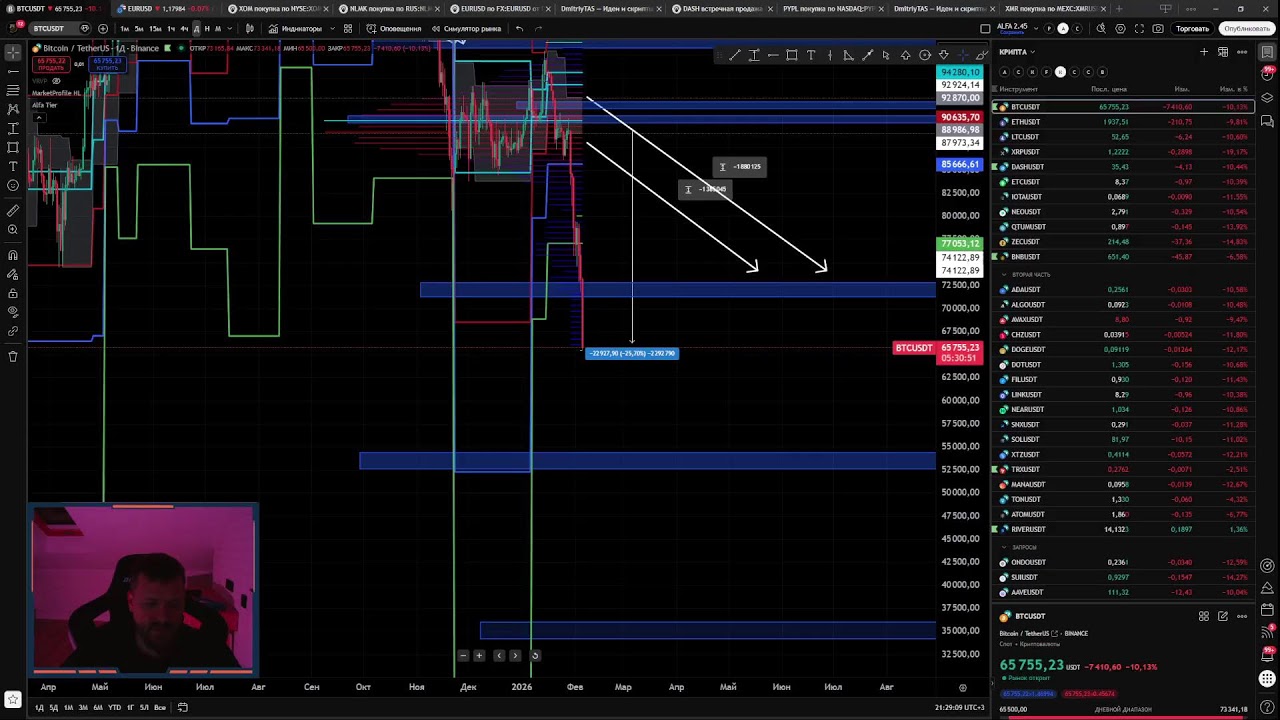Click the Опубликовать button

(x=1246, y=29)
